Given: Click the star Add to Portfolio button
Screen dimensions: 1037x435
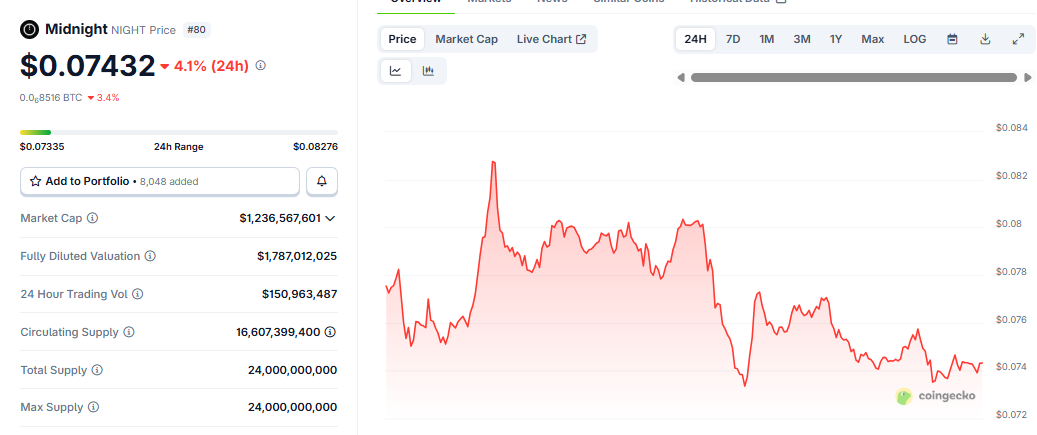Looking at the screenshot, I should coord(160,181).
